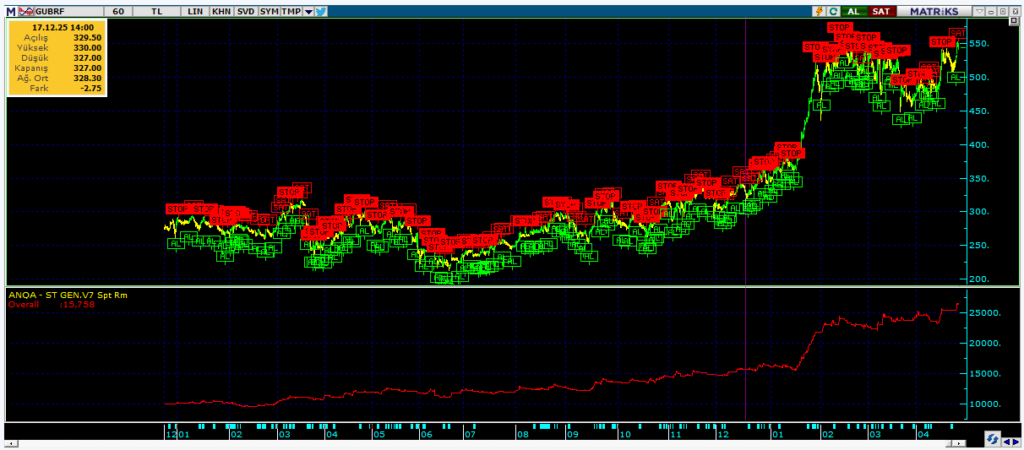
Task: Click the 10 month marker on time axis
Action: (624, 434)
